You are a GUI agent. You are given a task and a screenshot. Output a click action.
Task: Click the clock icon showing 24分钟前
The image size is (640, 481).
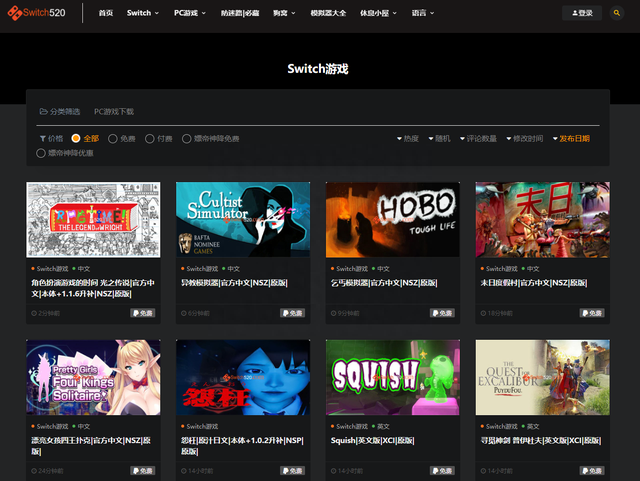coord(34,471)
